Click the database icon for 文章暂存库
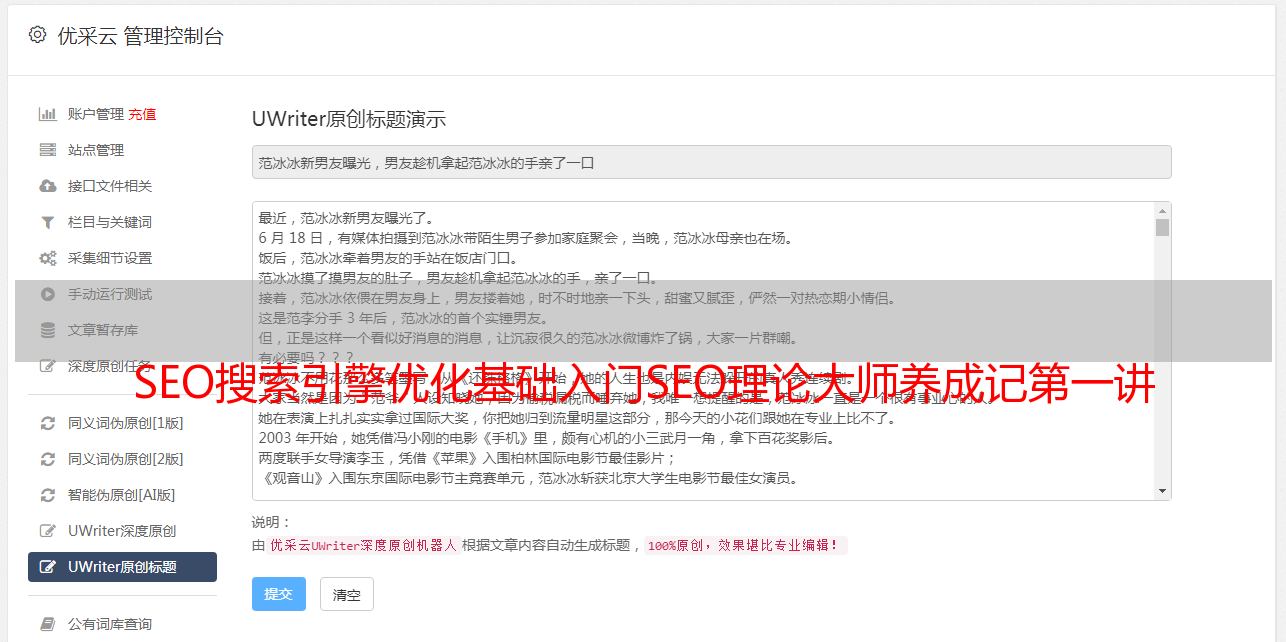Image resolution: width=1286 pixels, height=642 pixels. 47,330
